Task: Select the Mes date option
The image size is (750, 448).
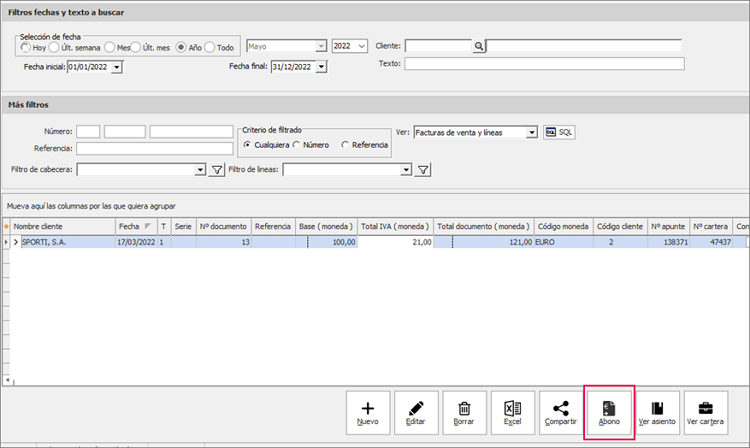Action: [110, 47]
